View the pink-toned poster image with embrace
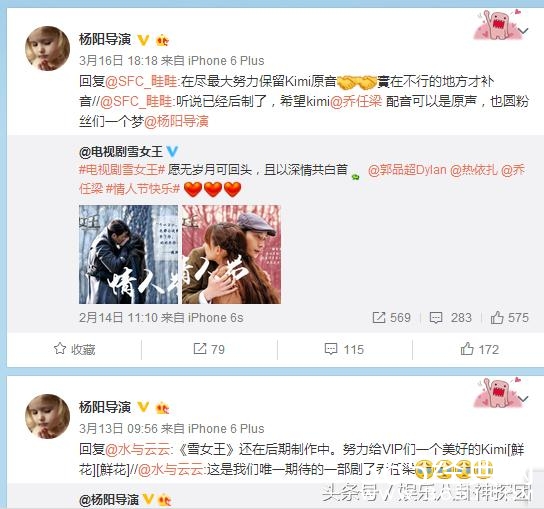 (x=231, y=254)
